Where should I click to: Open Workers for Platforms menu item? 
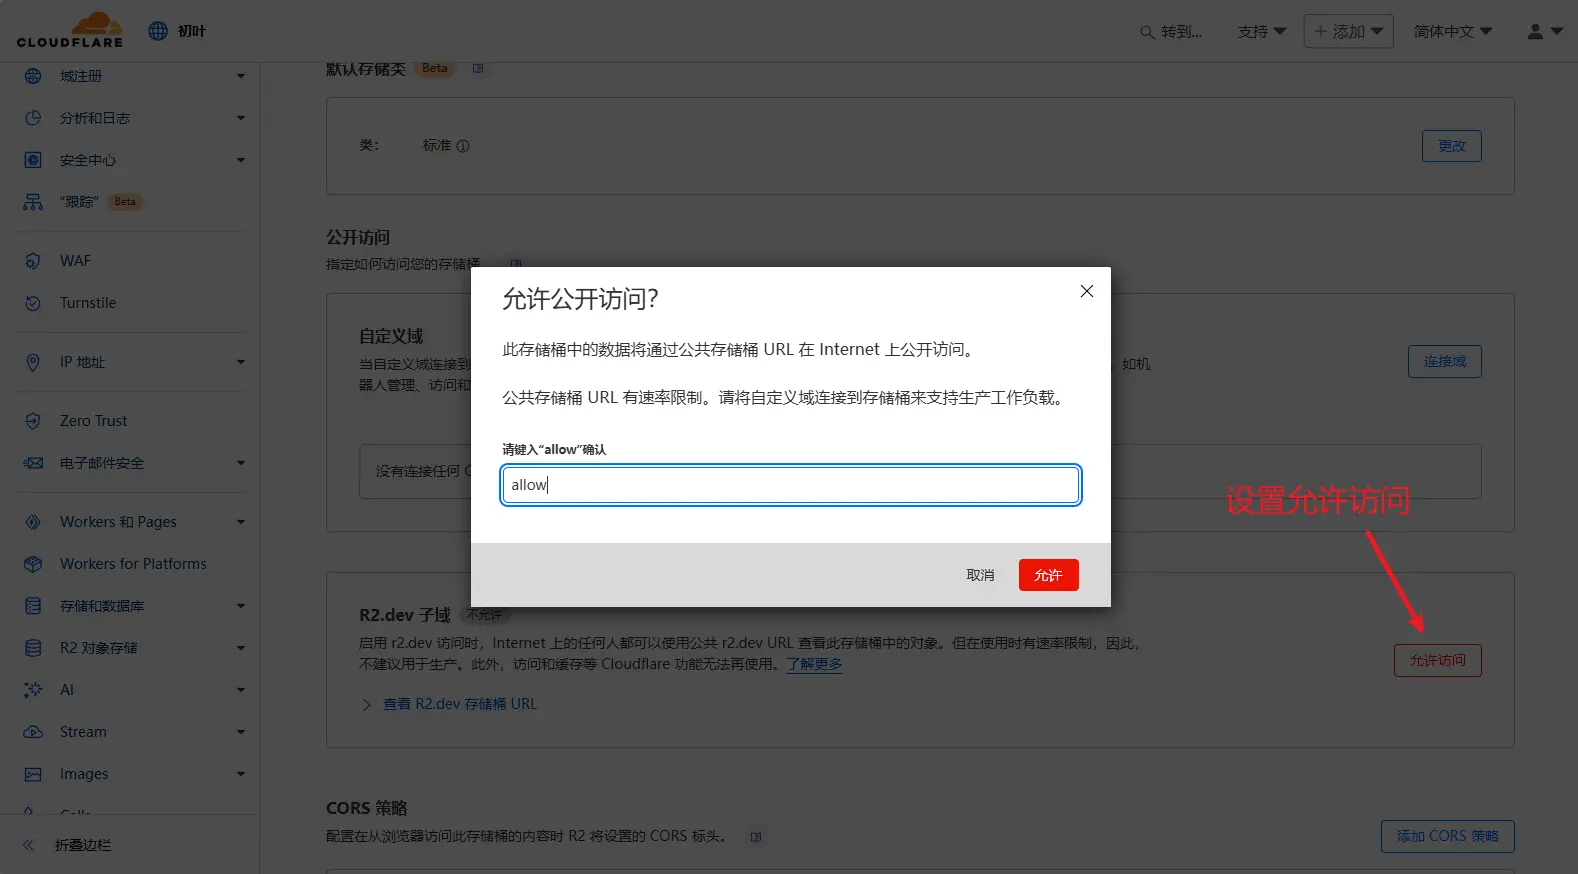(132, 564)
